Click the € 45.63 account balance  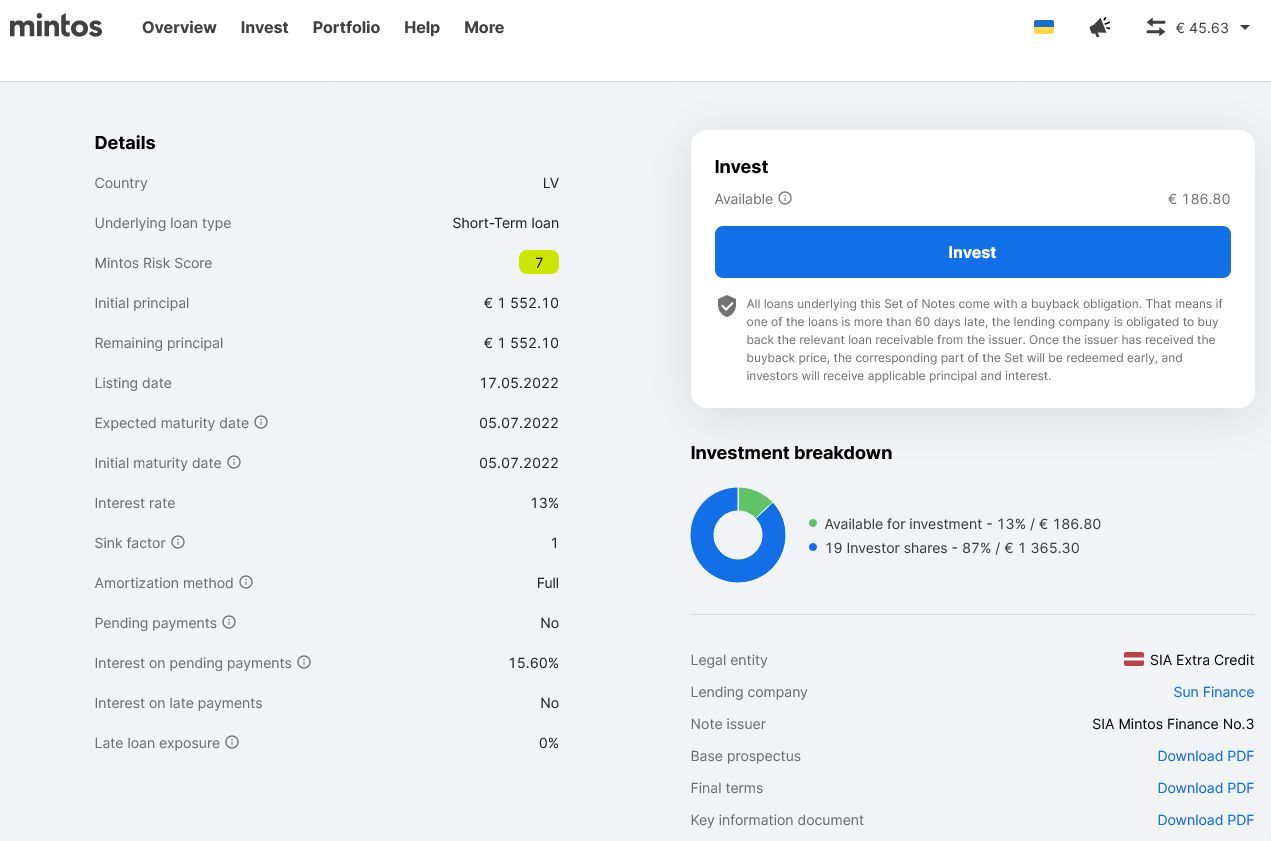pos(1202,28)
